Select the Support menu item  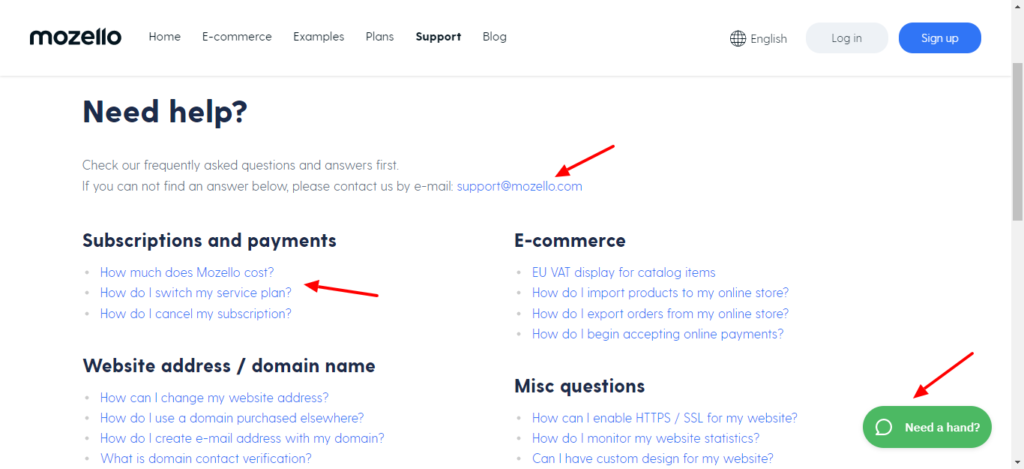coord(438,37)
